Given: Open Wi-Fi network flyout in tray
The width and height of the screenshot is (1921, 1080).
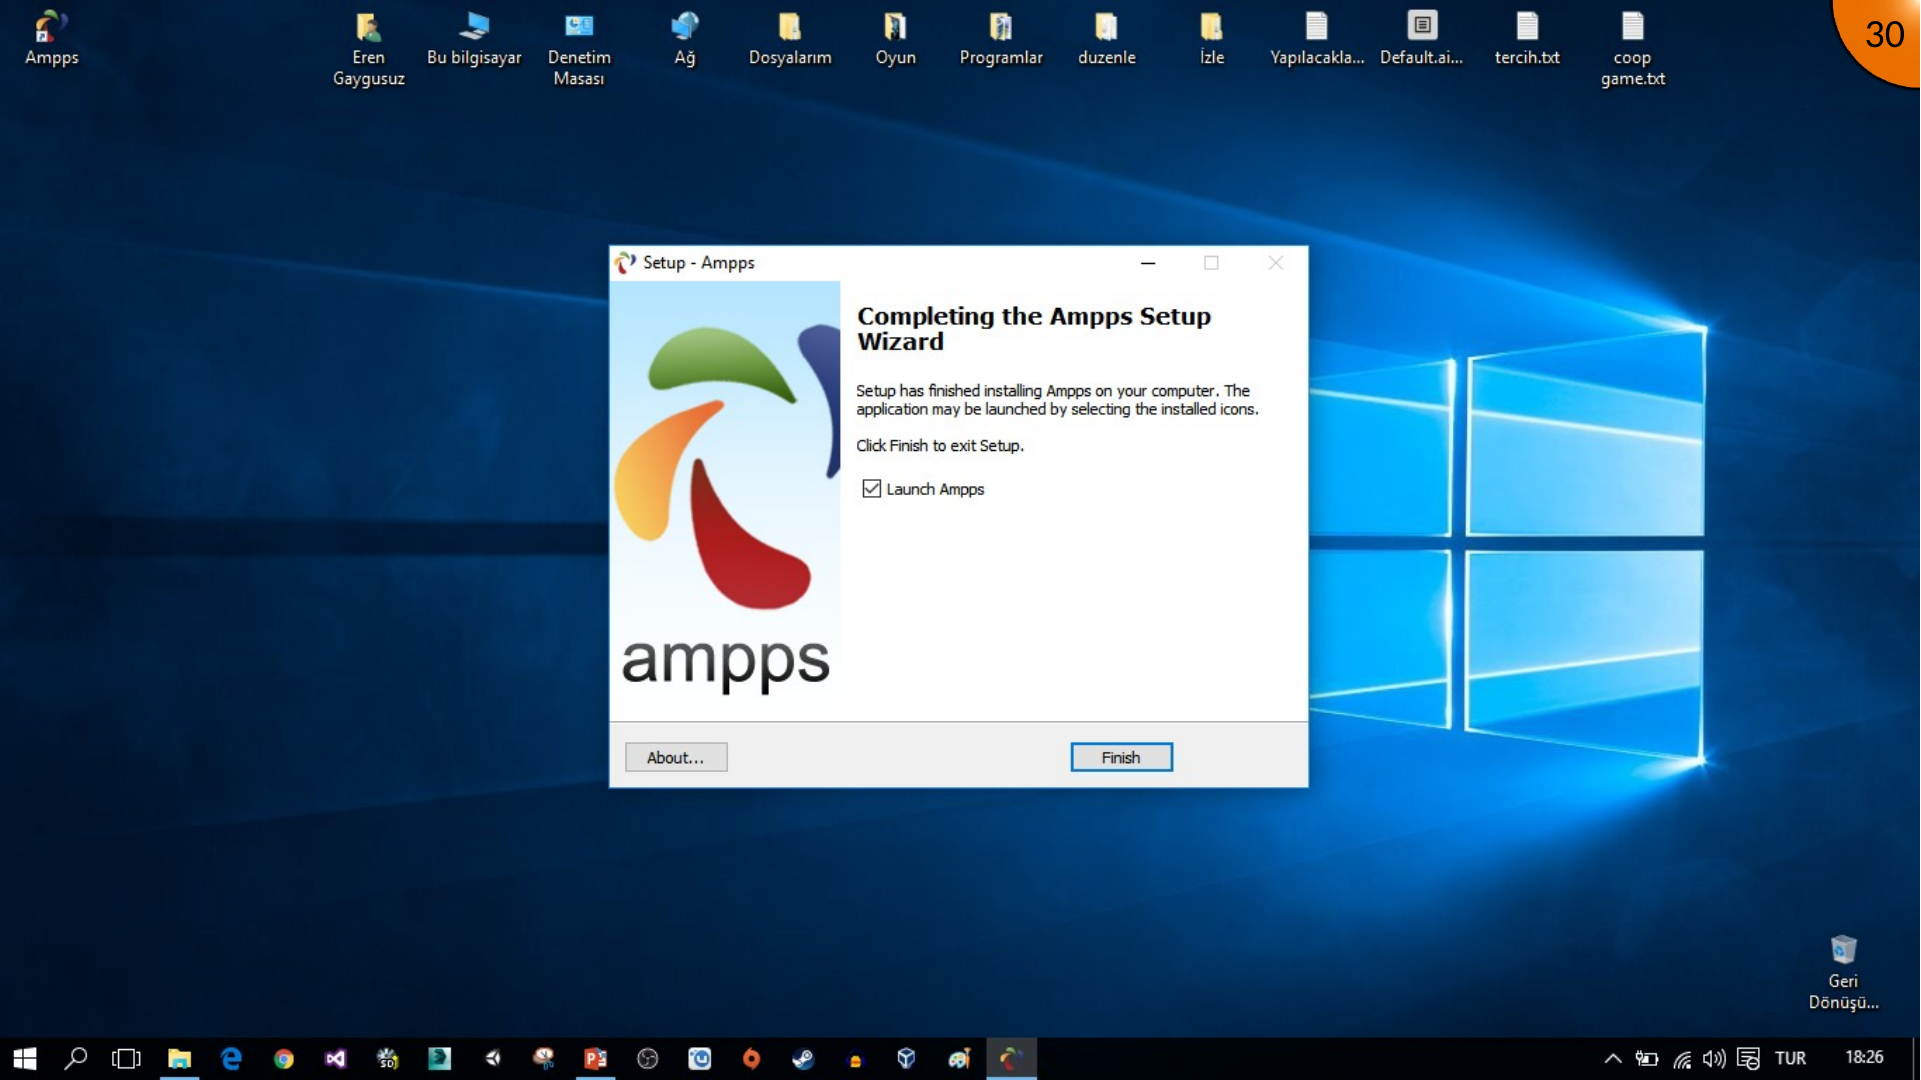Looking at the screenshot, I should coord(1682,1059).
